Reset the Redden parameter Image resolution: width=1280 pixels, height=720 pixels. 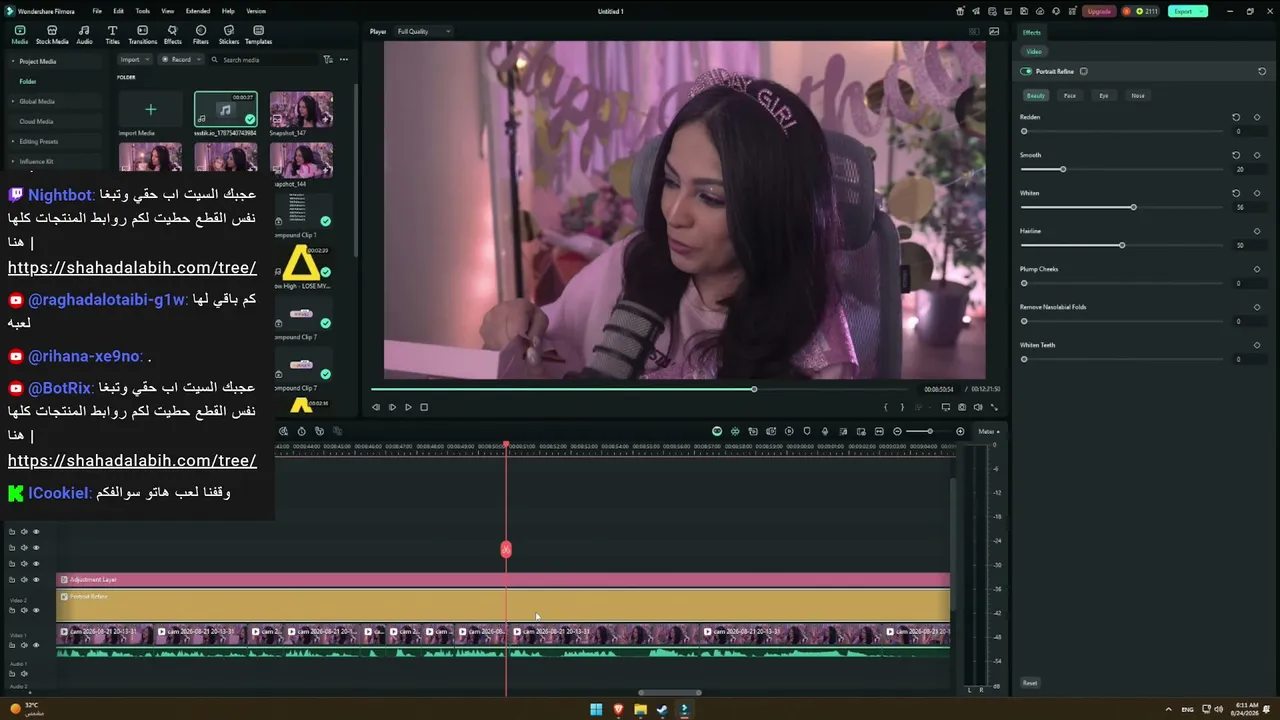1236,117
